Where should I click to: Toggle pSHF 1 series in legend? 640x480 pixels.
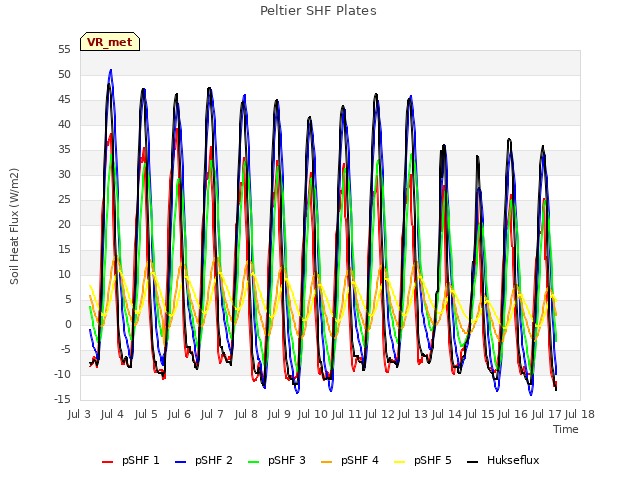(131, 460)
